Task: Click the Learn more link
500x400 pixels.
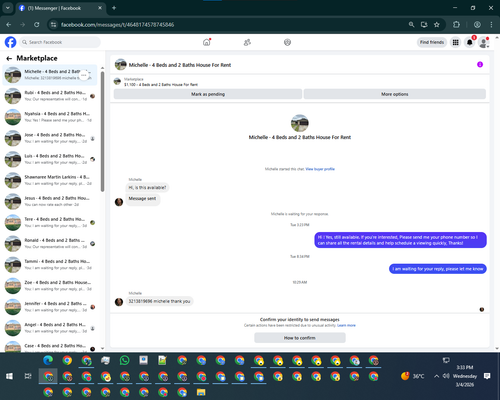Action: 346,325
